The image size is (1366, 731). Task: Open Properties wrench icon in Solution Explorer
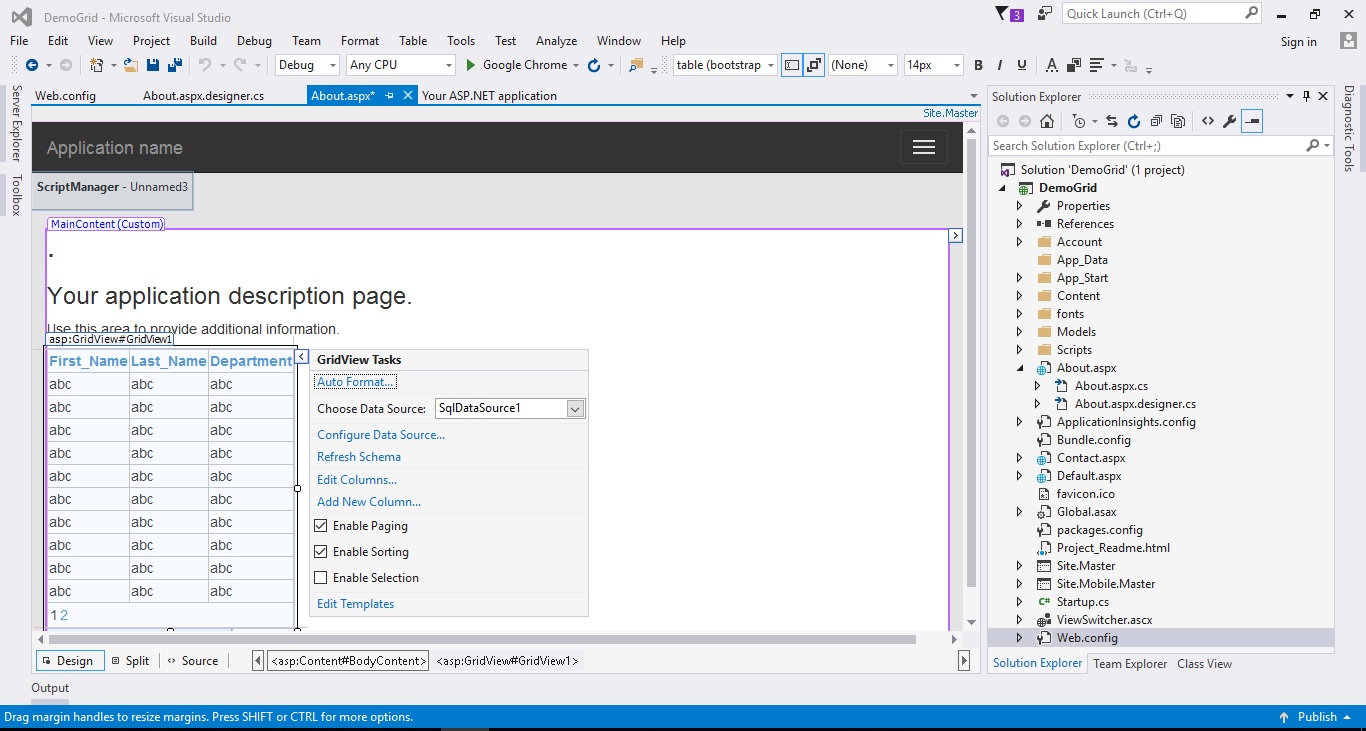[1230, 121]
